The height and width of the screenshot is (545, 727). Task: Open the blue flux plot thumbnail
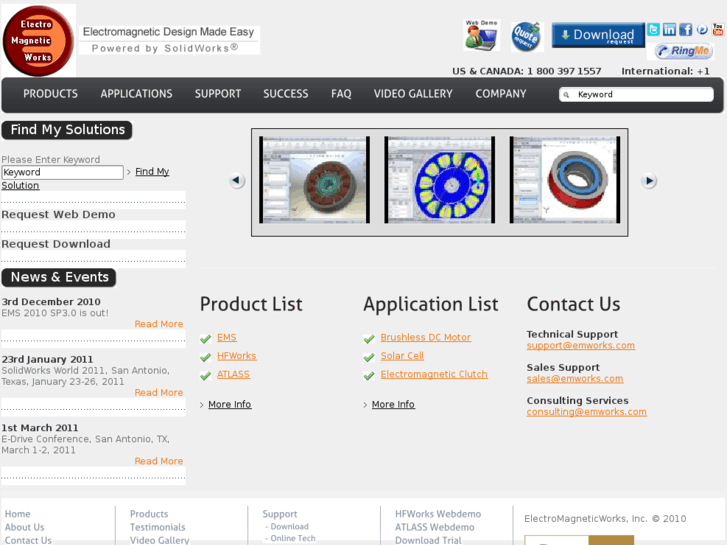(x=440, y=180)
